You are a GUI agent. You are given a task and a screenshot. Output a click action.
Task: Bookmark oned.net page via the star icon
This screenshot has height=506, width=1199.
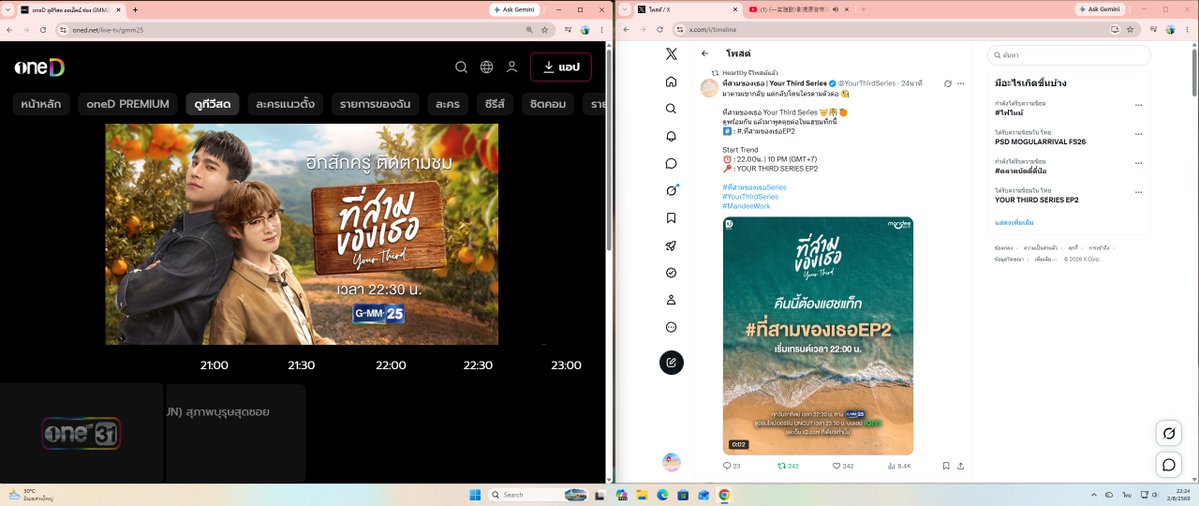point(544,30)
